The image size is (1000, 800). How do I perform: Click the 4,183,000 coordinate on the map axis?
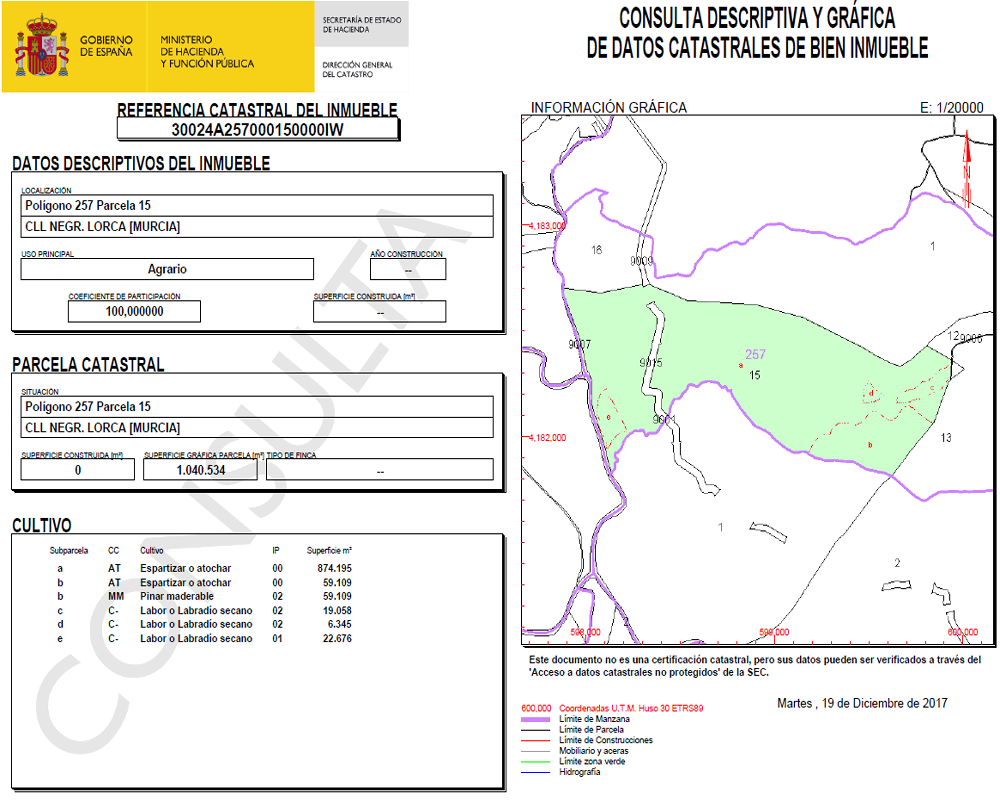(547, 226)
